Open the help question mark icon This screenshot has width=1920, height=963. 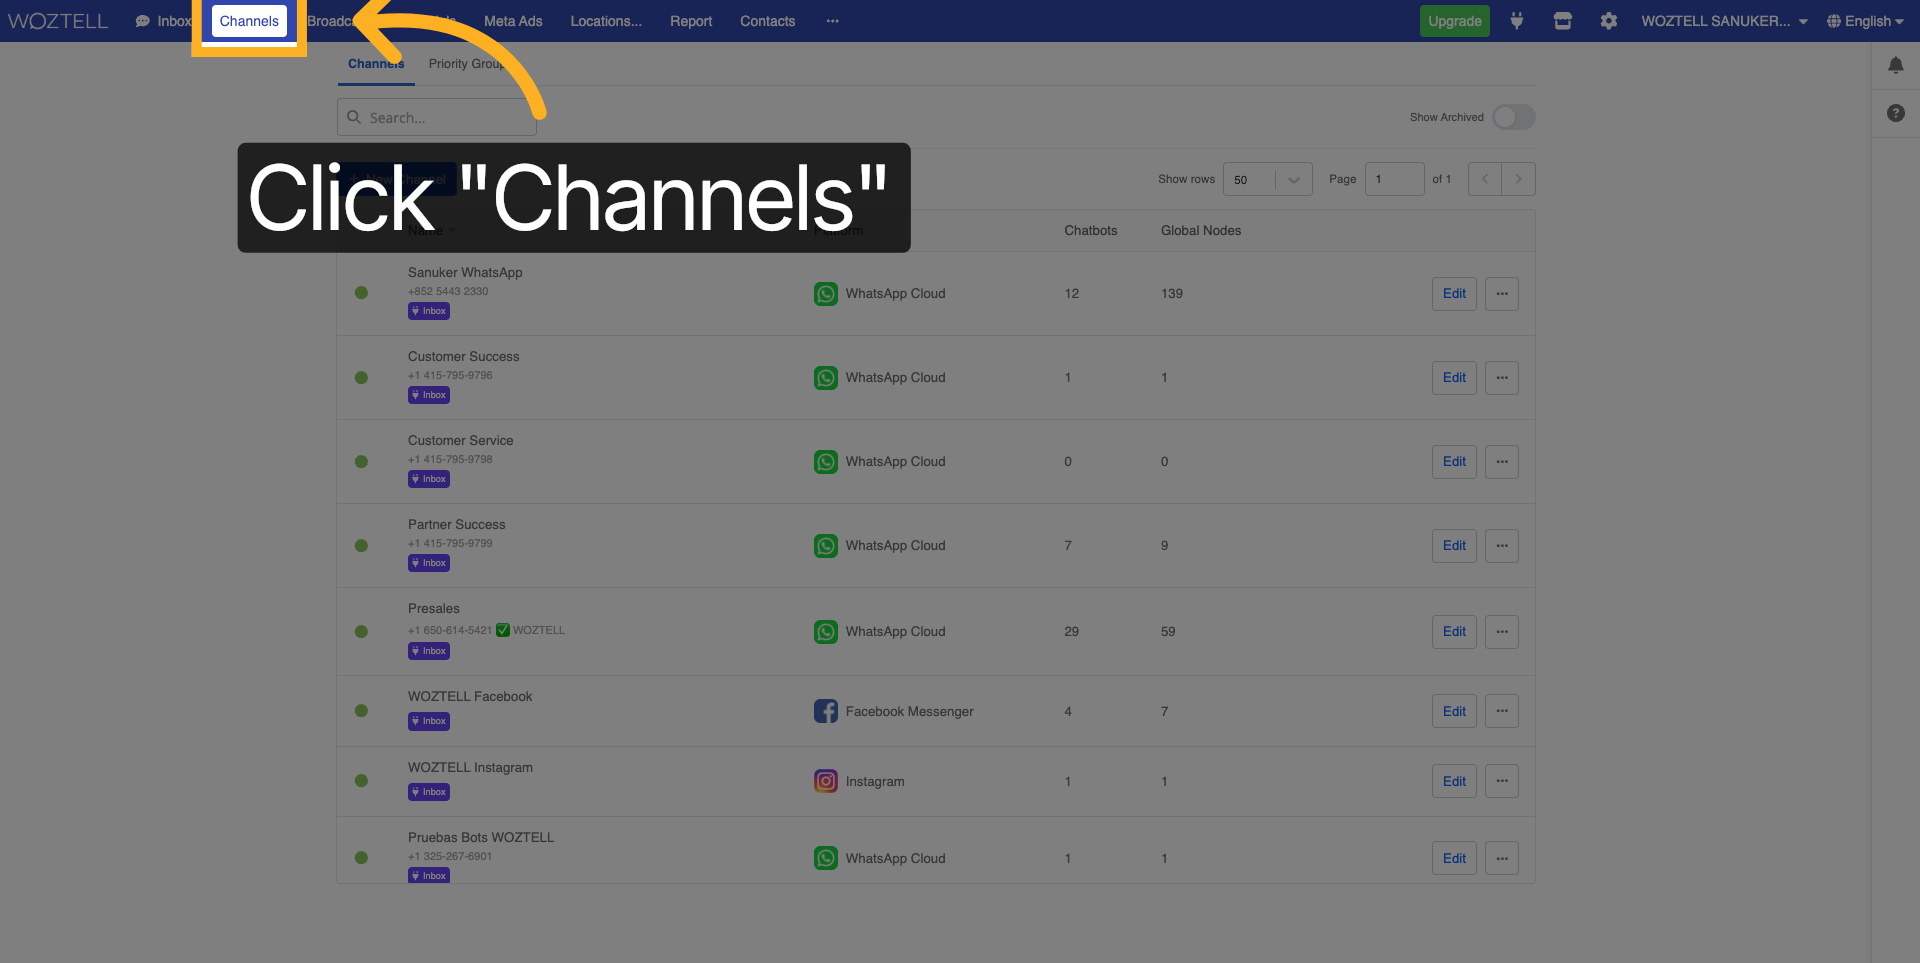pyautogui.click(x=1895, y=113)
